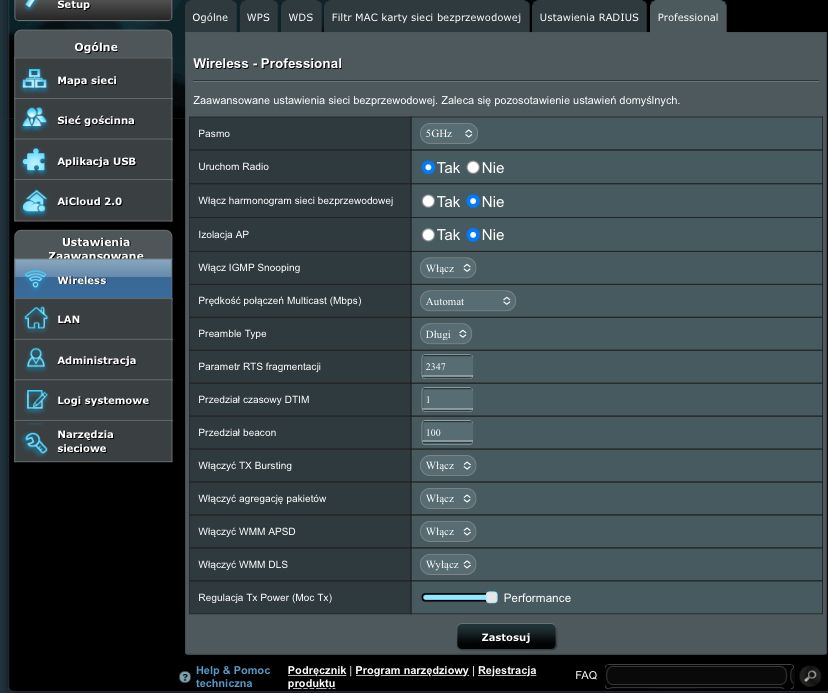Select the LAN house icon
This screenshot has height=693, width=828.
pos(35,319)
